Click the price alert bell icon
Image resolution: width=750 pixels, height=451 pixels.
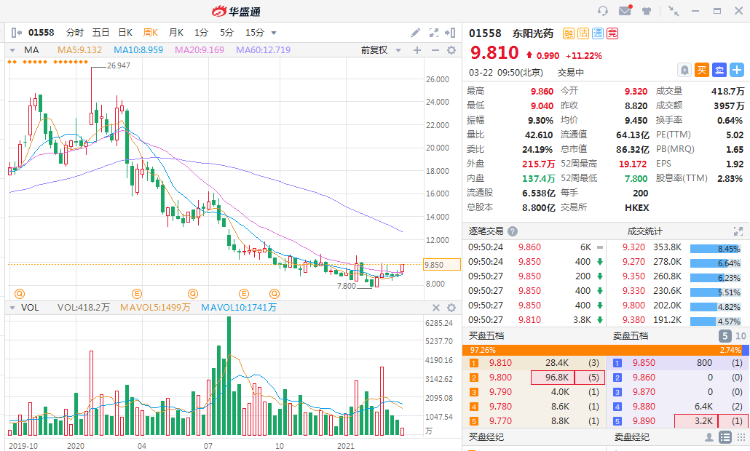[685, 69]
